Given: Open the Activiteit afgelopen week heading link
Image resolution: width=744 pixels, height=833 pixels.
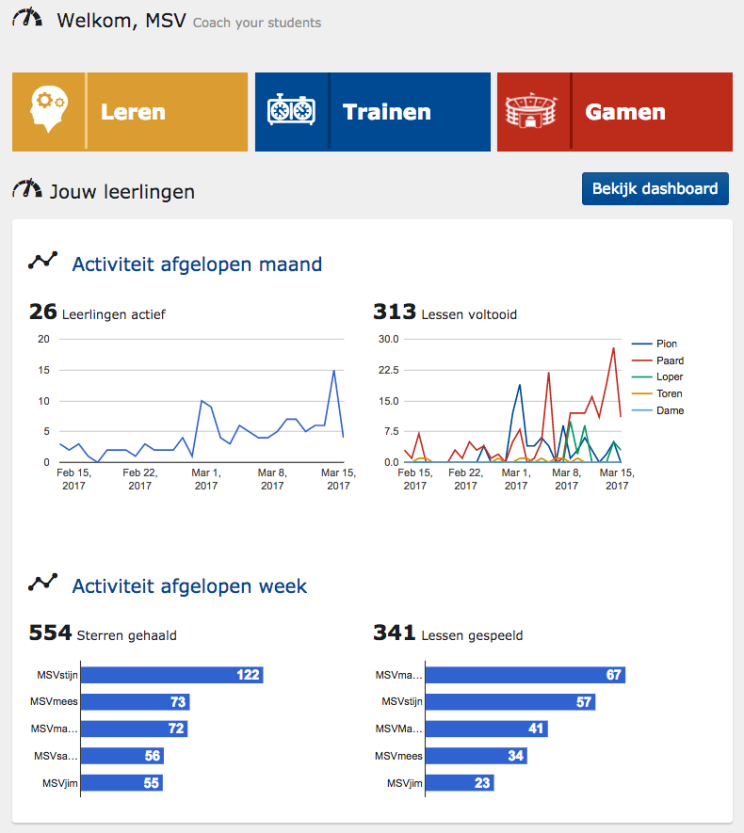Looking at the screenshot, I should pyautogui.click(x=190, y=586).
